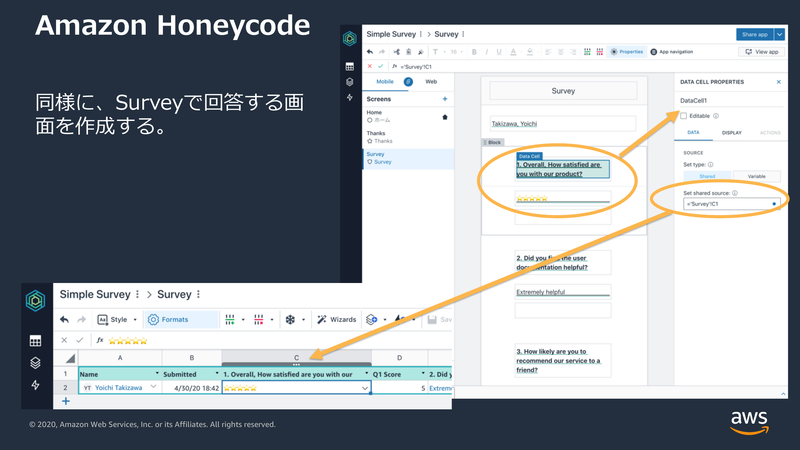The image size is (800, 450).
Task: Click Undo arrow in table window toolbar
Action: tap(64, 319)
